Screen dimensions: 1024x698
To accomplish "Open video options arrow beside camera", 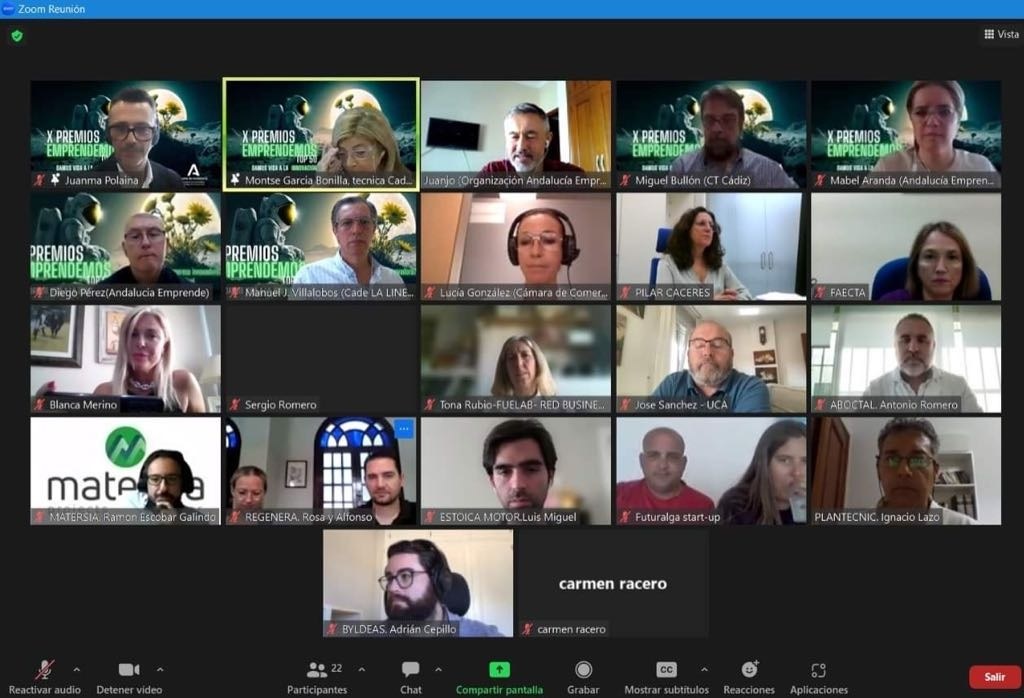I will pos(160,670).
